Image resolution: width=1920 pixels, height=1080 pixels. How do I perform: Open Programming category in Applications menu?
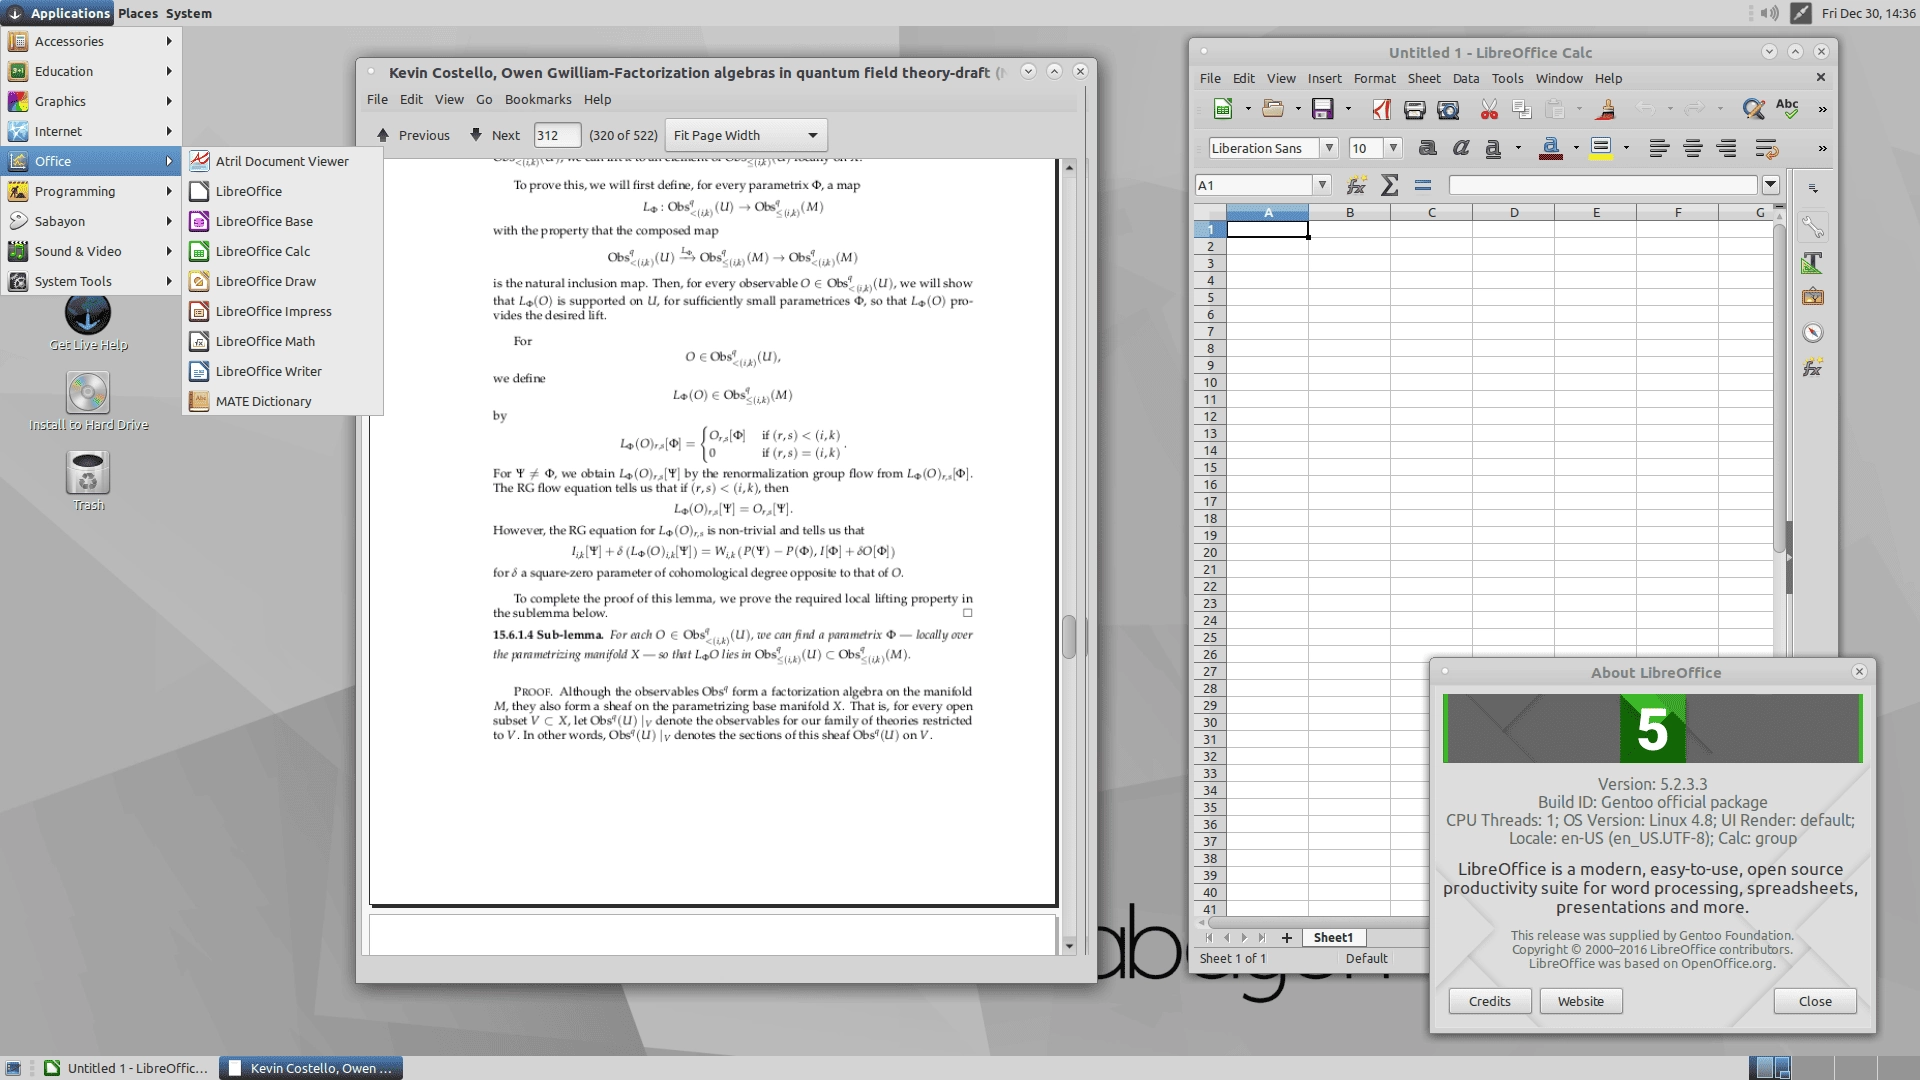click(x=91, y=191)
